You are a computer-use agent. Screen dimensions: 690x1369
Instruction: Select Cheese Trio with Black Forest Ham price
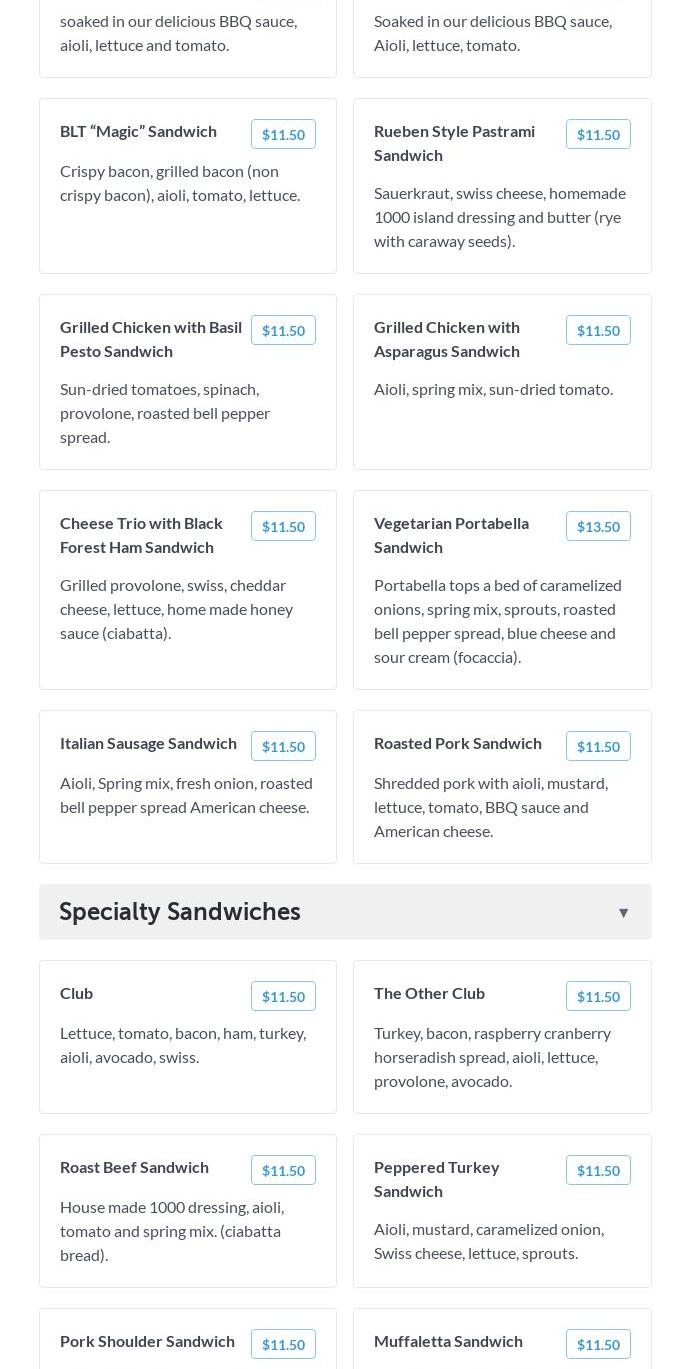point(283,526)
